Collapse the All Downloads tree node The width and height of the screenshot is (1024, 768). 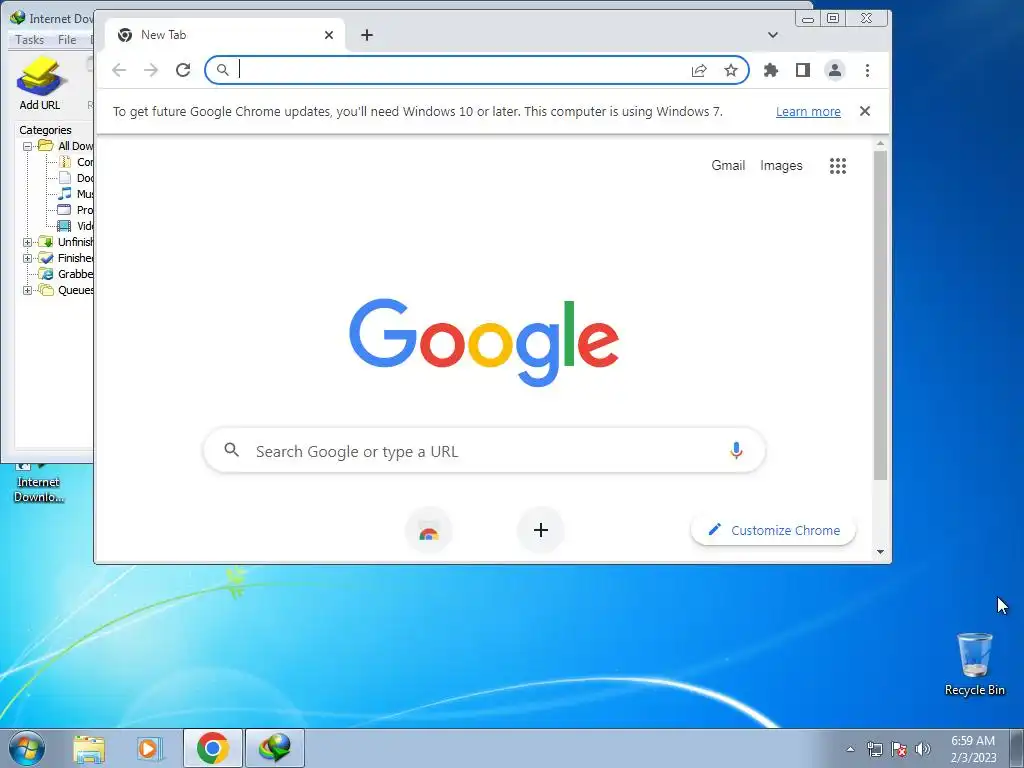coord(27,146)
